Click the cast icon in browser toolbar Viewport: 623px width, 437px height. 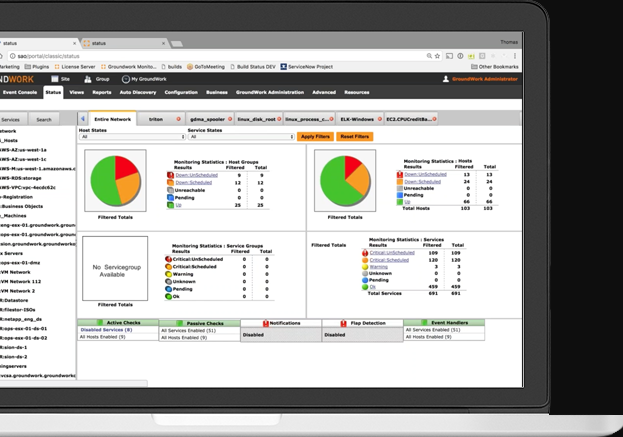click(x=449, y=56)
